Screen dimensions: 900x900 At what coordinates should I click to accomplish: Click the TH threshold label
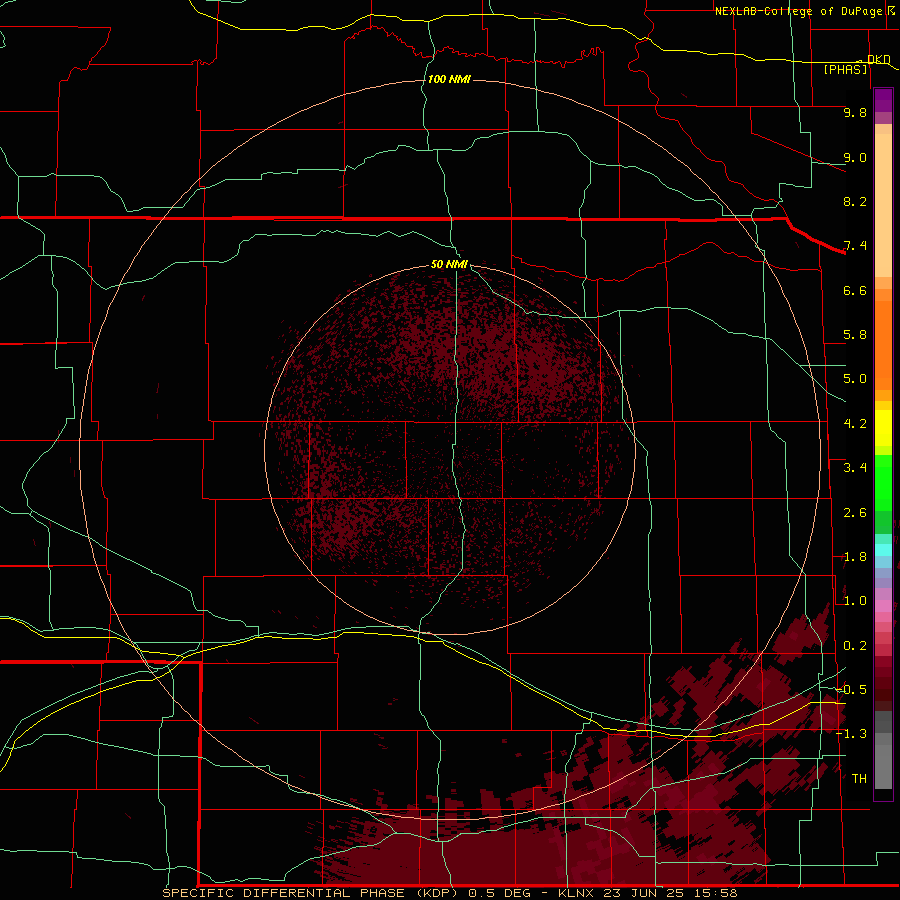pyautogui.click(x=859, y=779)
